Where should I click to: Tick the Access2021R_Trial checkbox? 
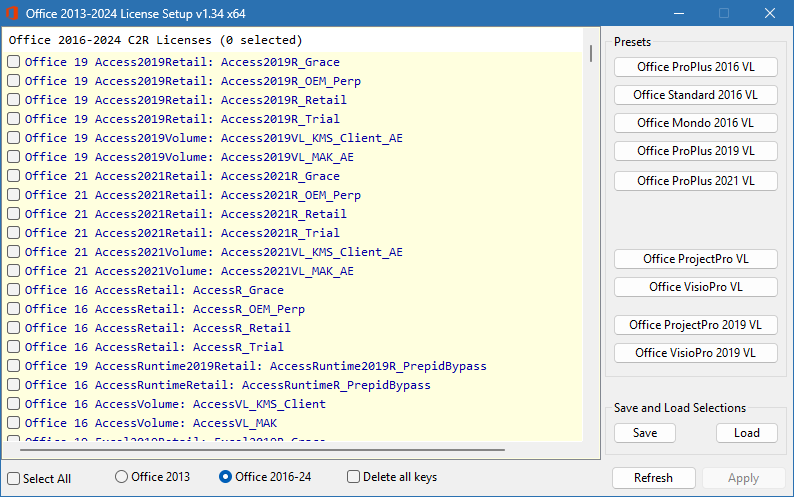(x=14, y=233)
